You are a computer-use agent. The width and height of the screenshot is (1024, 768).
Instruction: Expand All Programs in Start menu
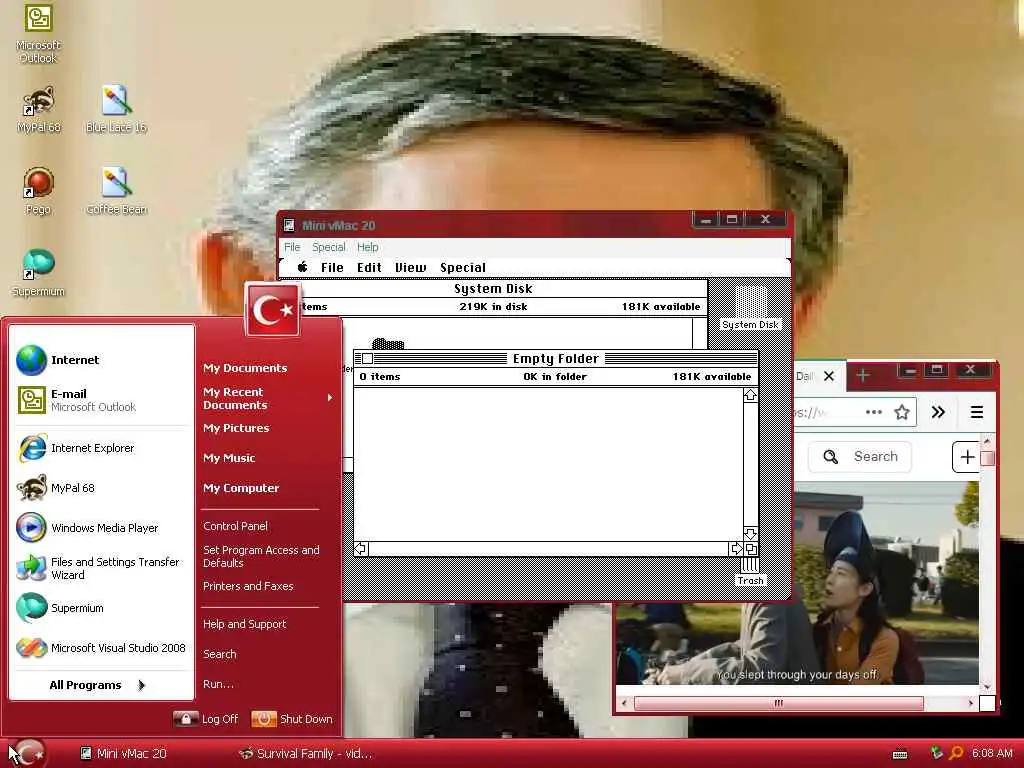click(x=98, y=685)
